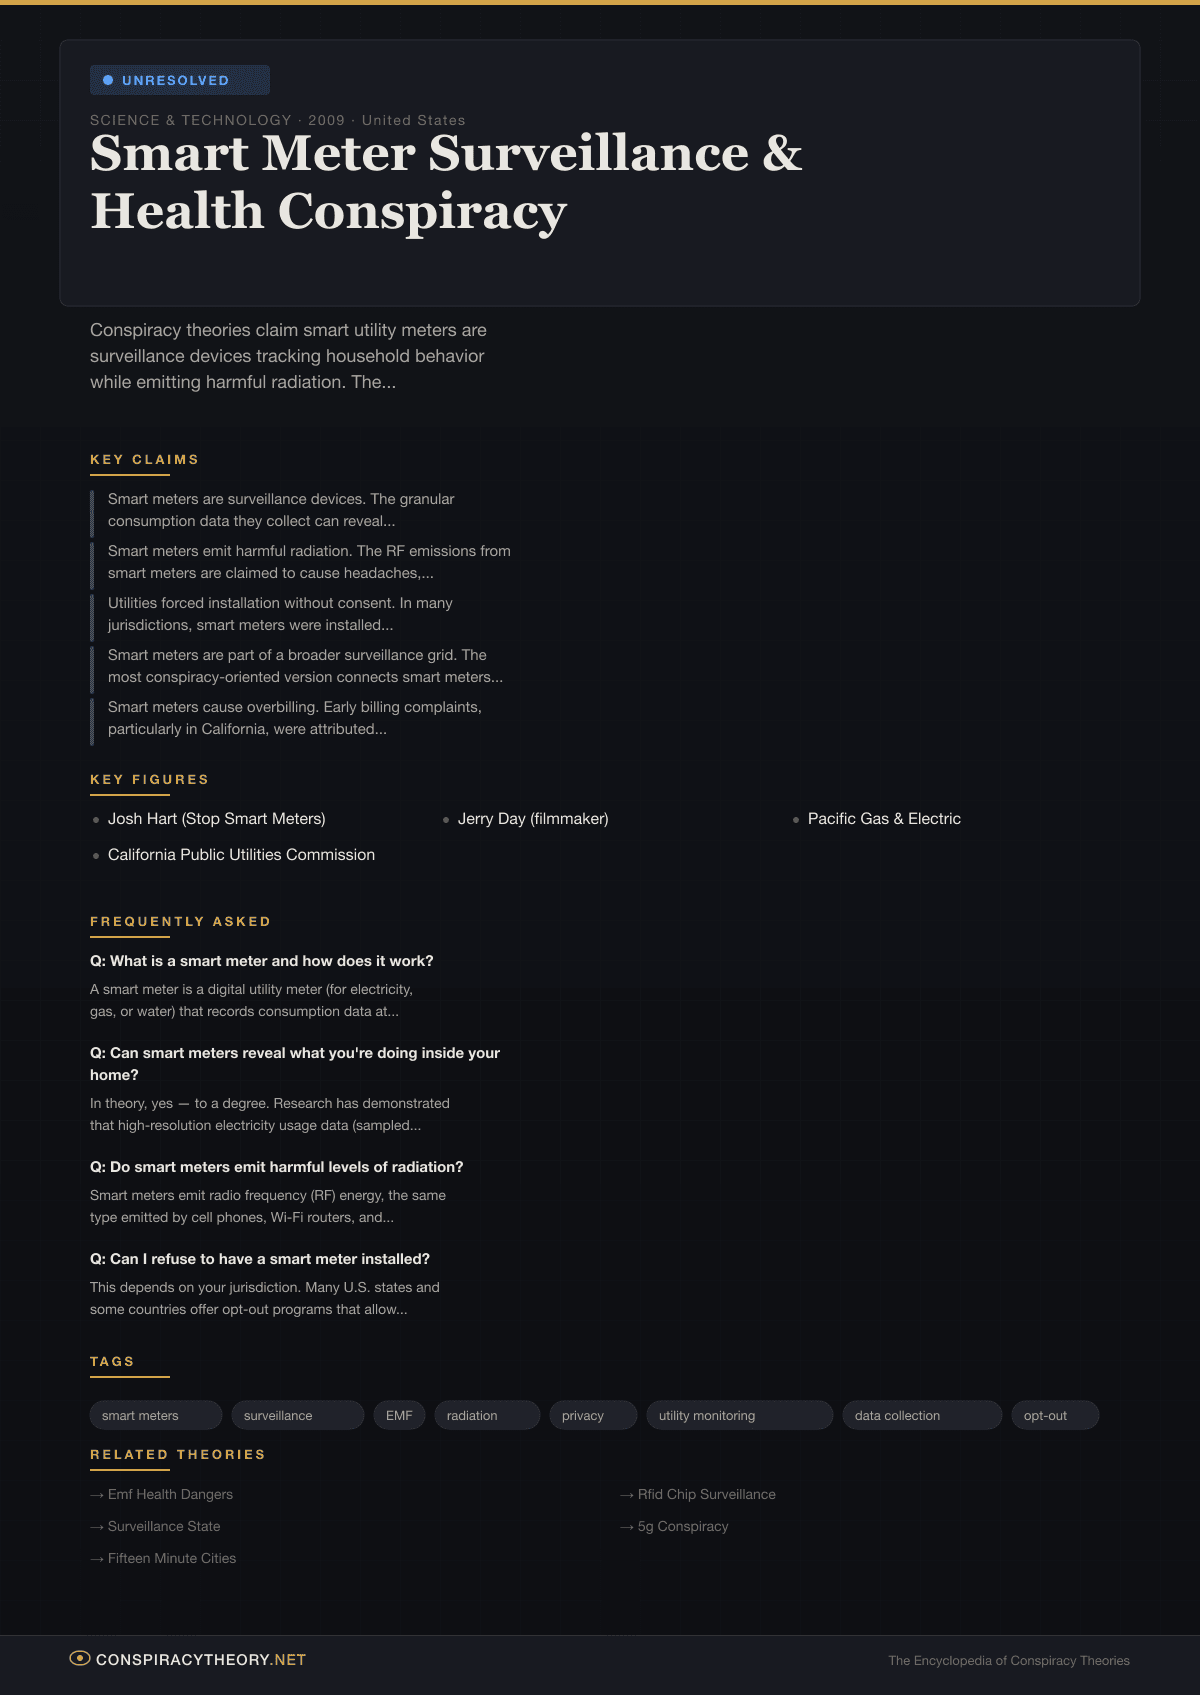Go to Rfid Chip Surveillance theory
The height and width of the screenshot is (1695, 1200).
[706, 1494]
